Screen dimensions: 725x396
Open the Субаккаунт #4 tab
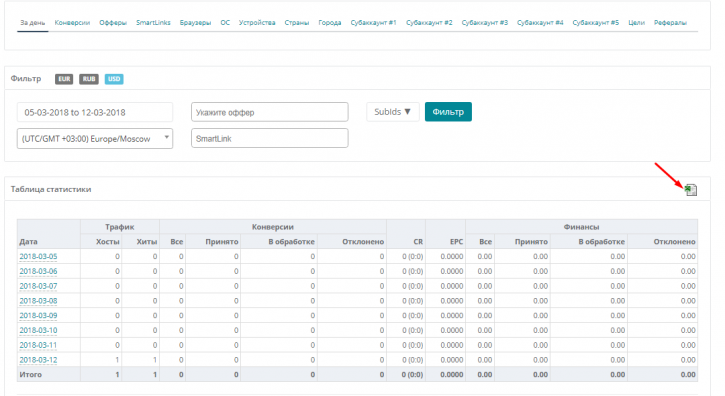[x=540, y=23]
